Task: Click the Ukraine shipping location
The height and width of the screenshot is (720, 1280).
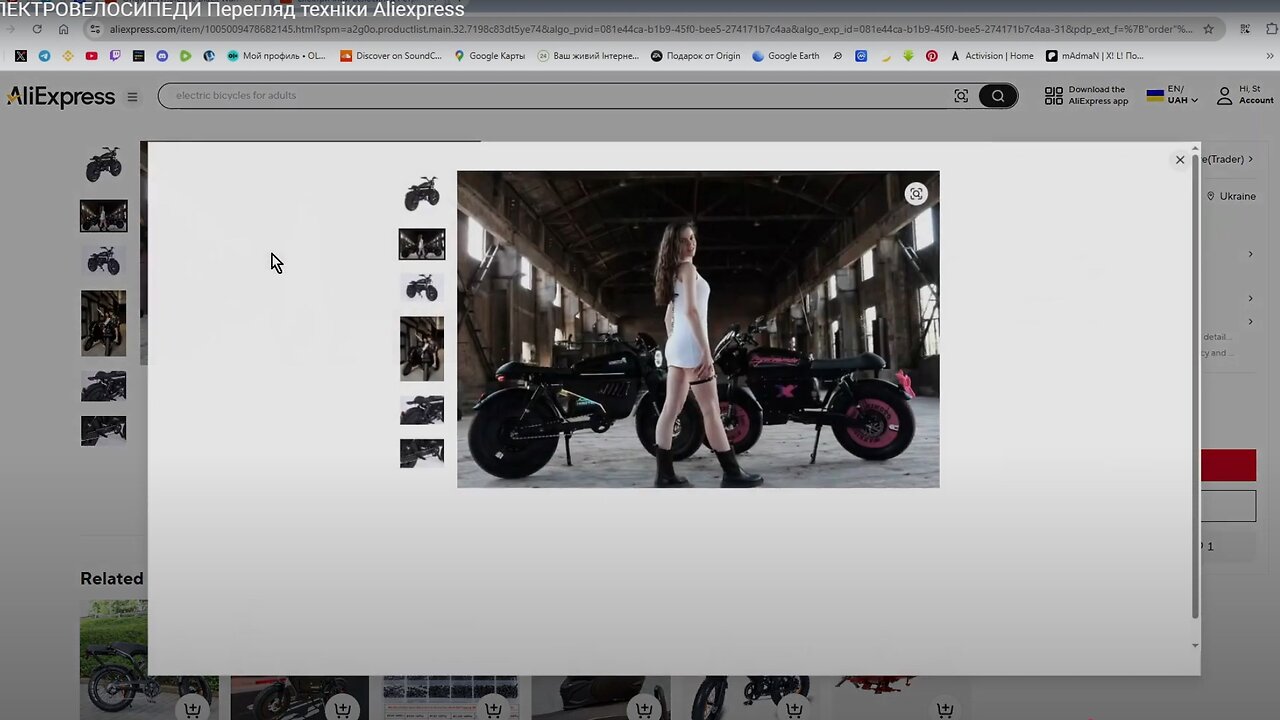Action: (x=1231, y=196)
